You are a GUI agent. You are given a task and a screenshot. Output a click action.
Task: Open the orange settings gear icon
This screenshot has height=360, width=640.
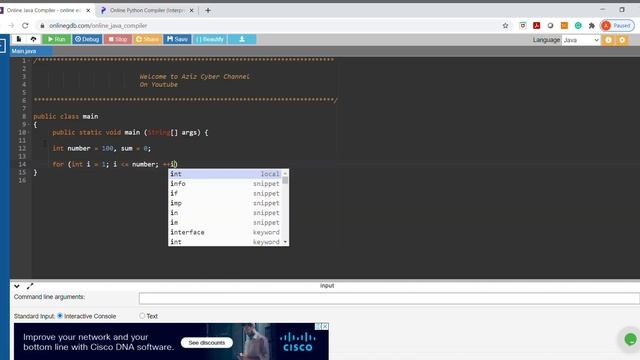pyautogui.click(x=622, y=40)
